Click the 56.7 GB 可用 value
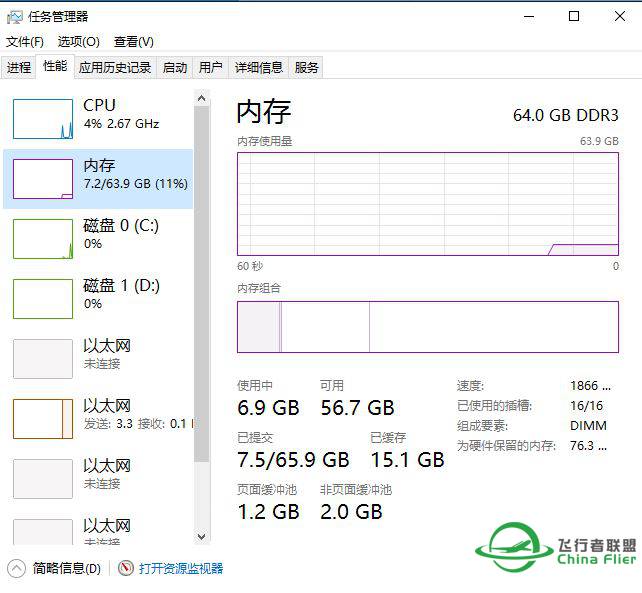The image size is (642, 593). click(357, 408)
